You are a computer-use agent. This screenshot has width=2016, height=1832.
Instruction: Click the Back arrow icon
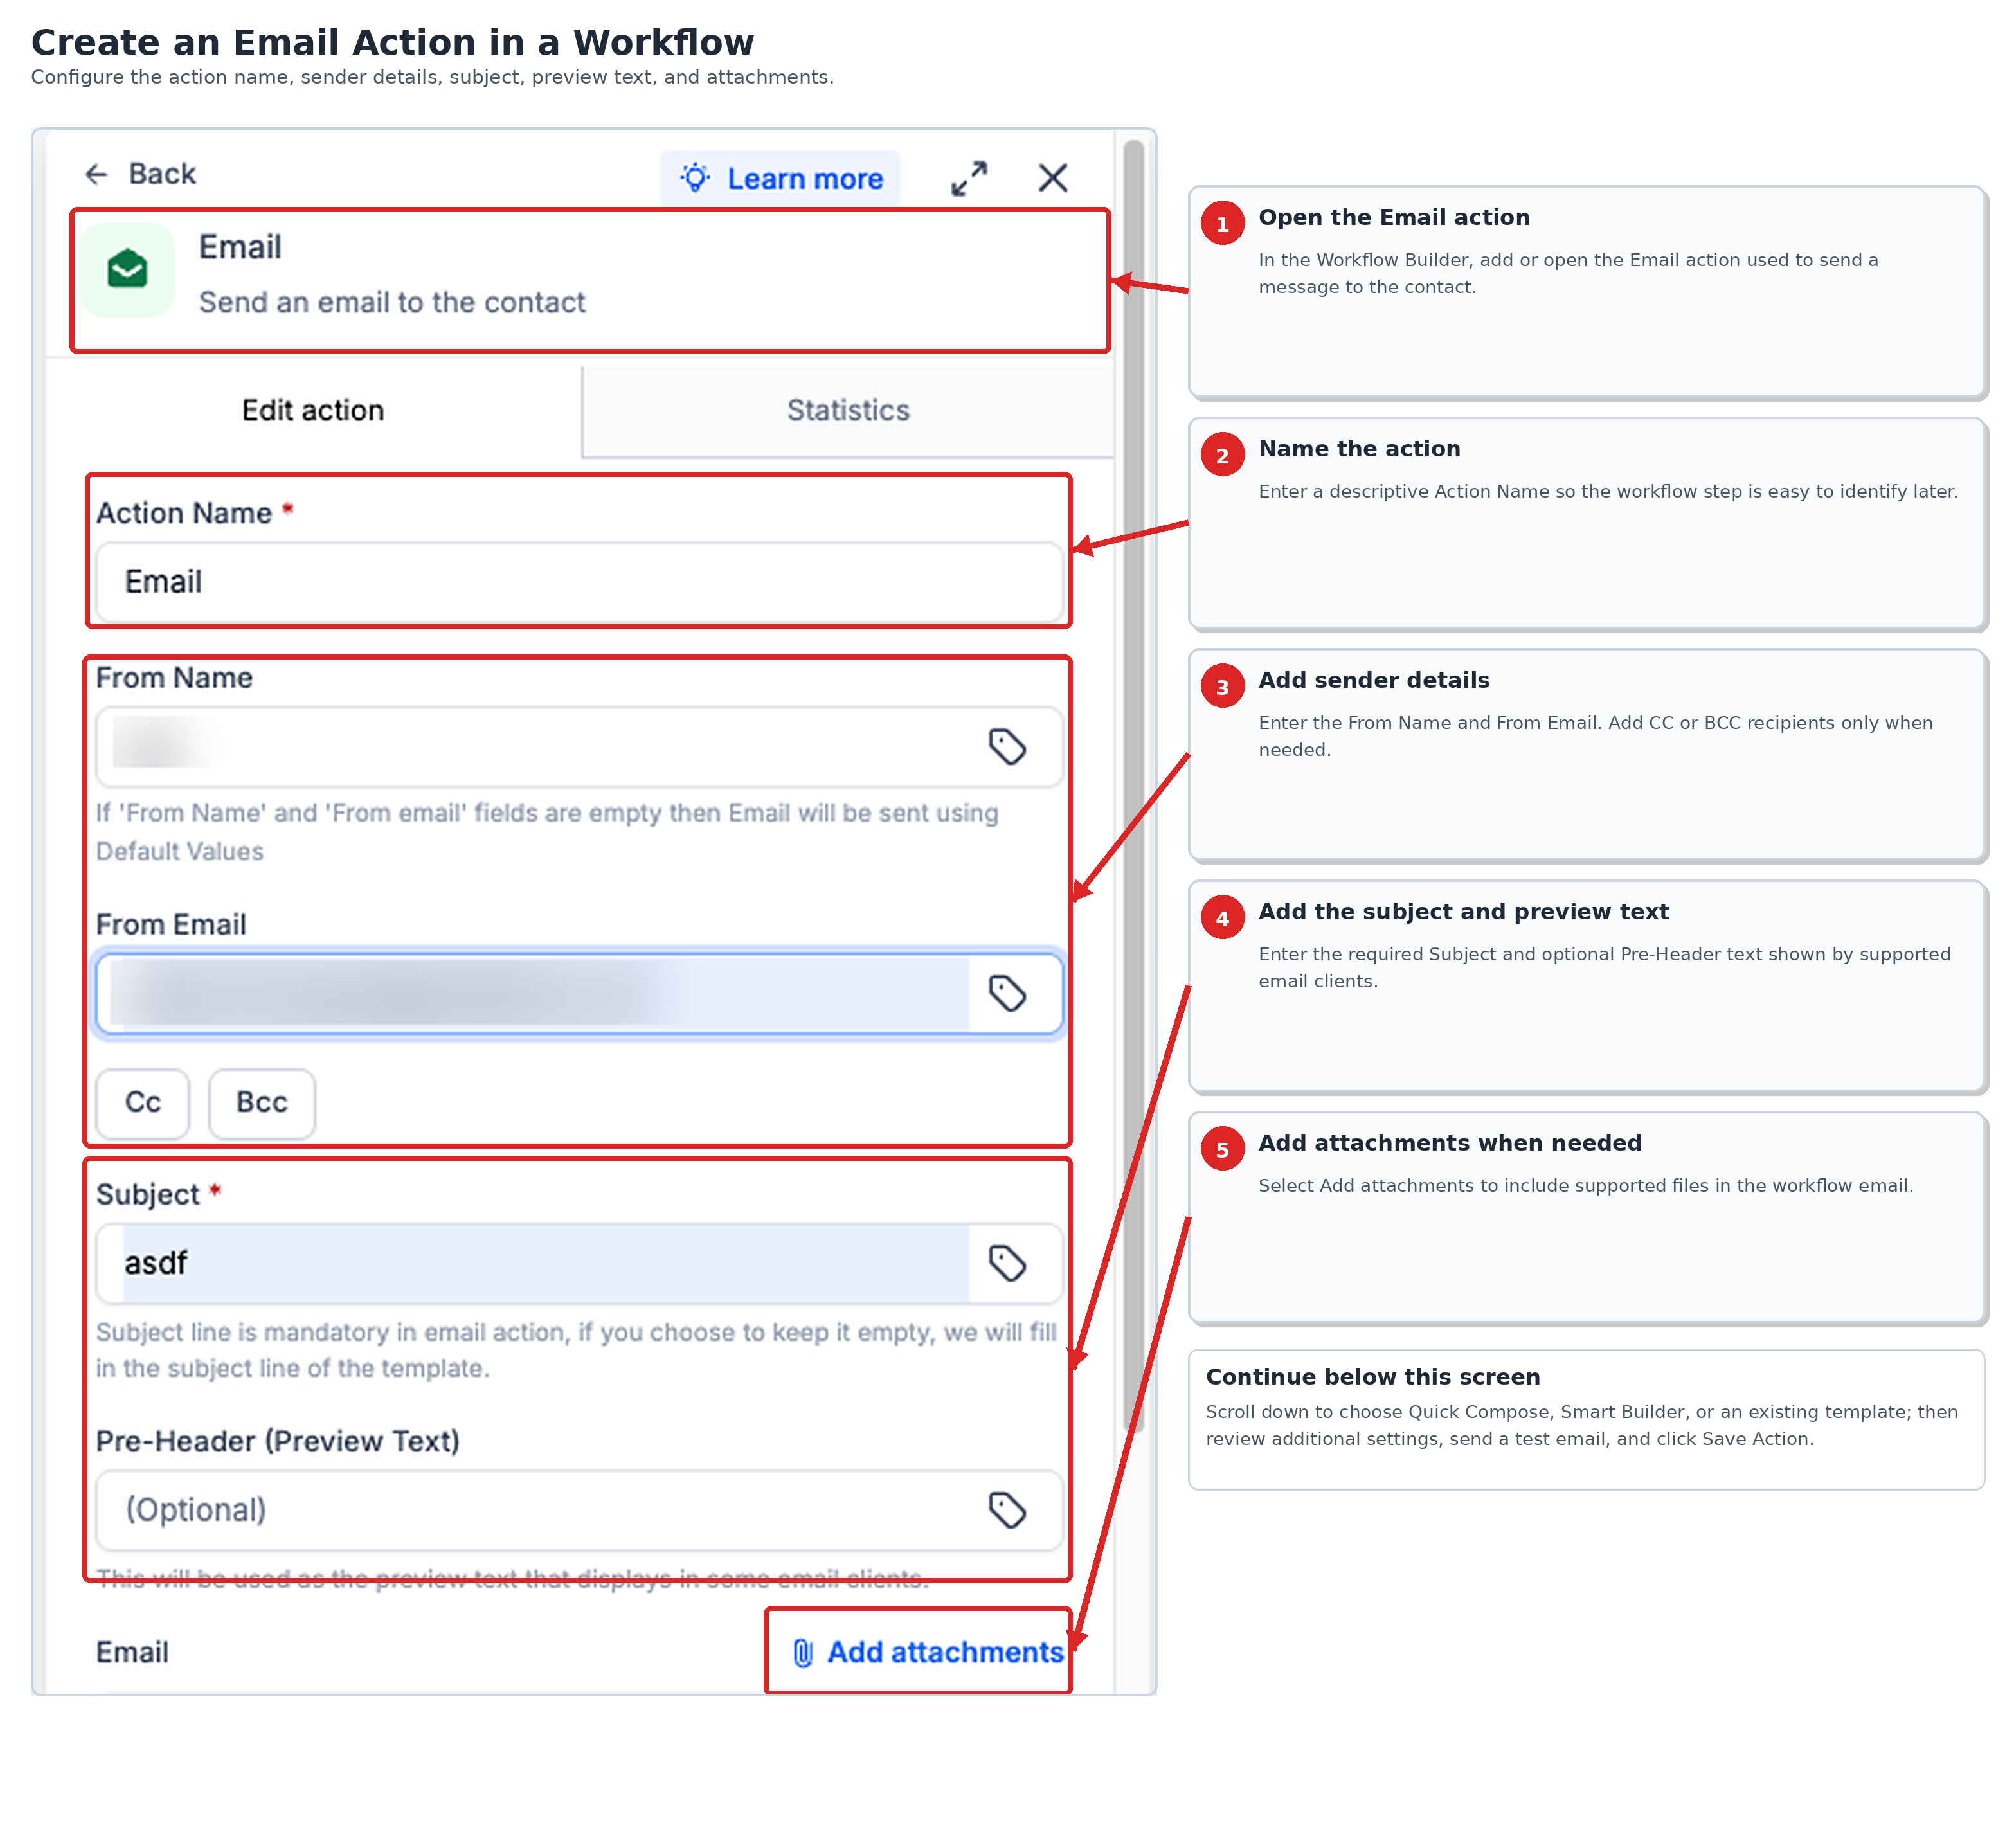pos(96,174)
